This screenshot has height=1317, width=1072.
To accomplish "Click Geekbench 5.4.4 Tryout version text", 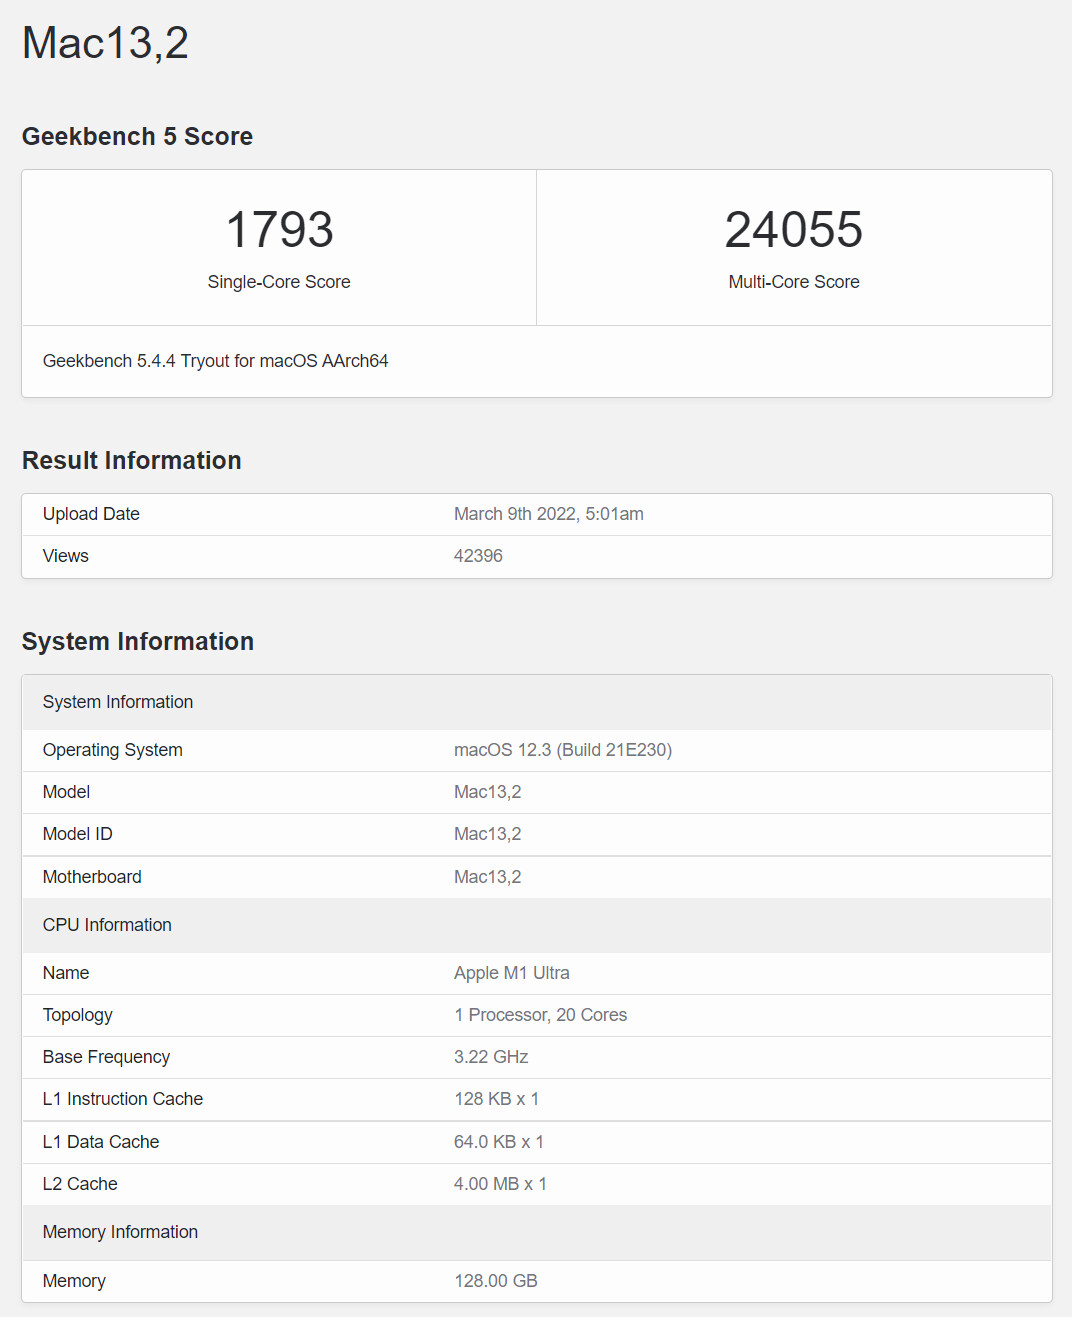I will 215,361.
